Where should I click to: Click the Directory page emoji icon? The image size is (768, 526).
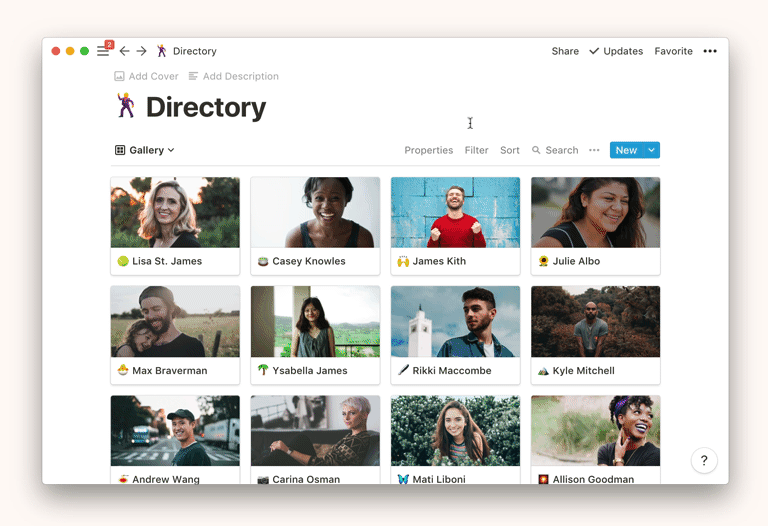point(126,106)
